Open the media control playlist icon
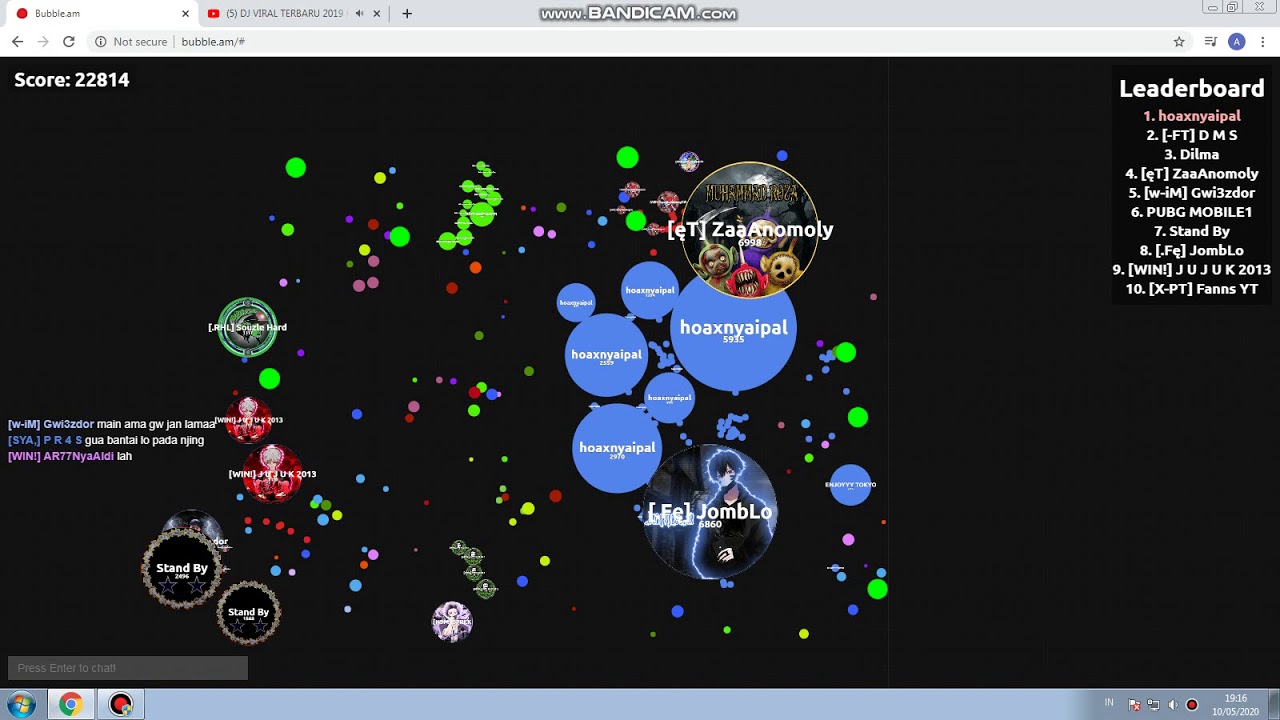Screen dimensions: 1280x720 pyautogui.click(x=1211, y=42)
